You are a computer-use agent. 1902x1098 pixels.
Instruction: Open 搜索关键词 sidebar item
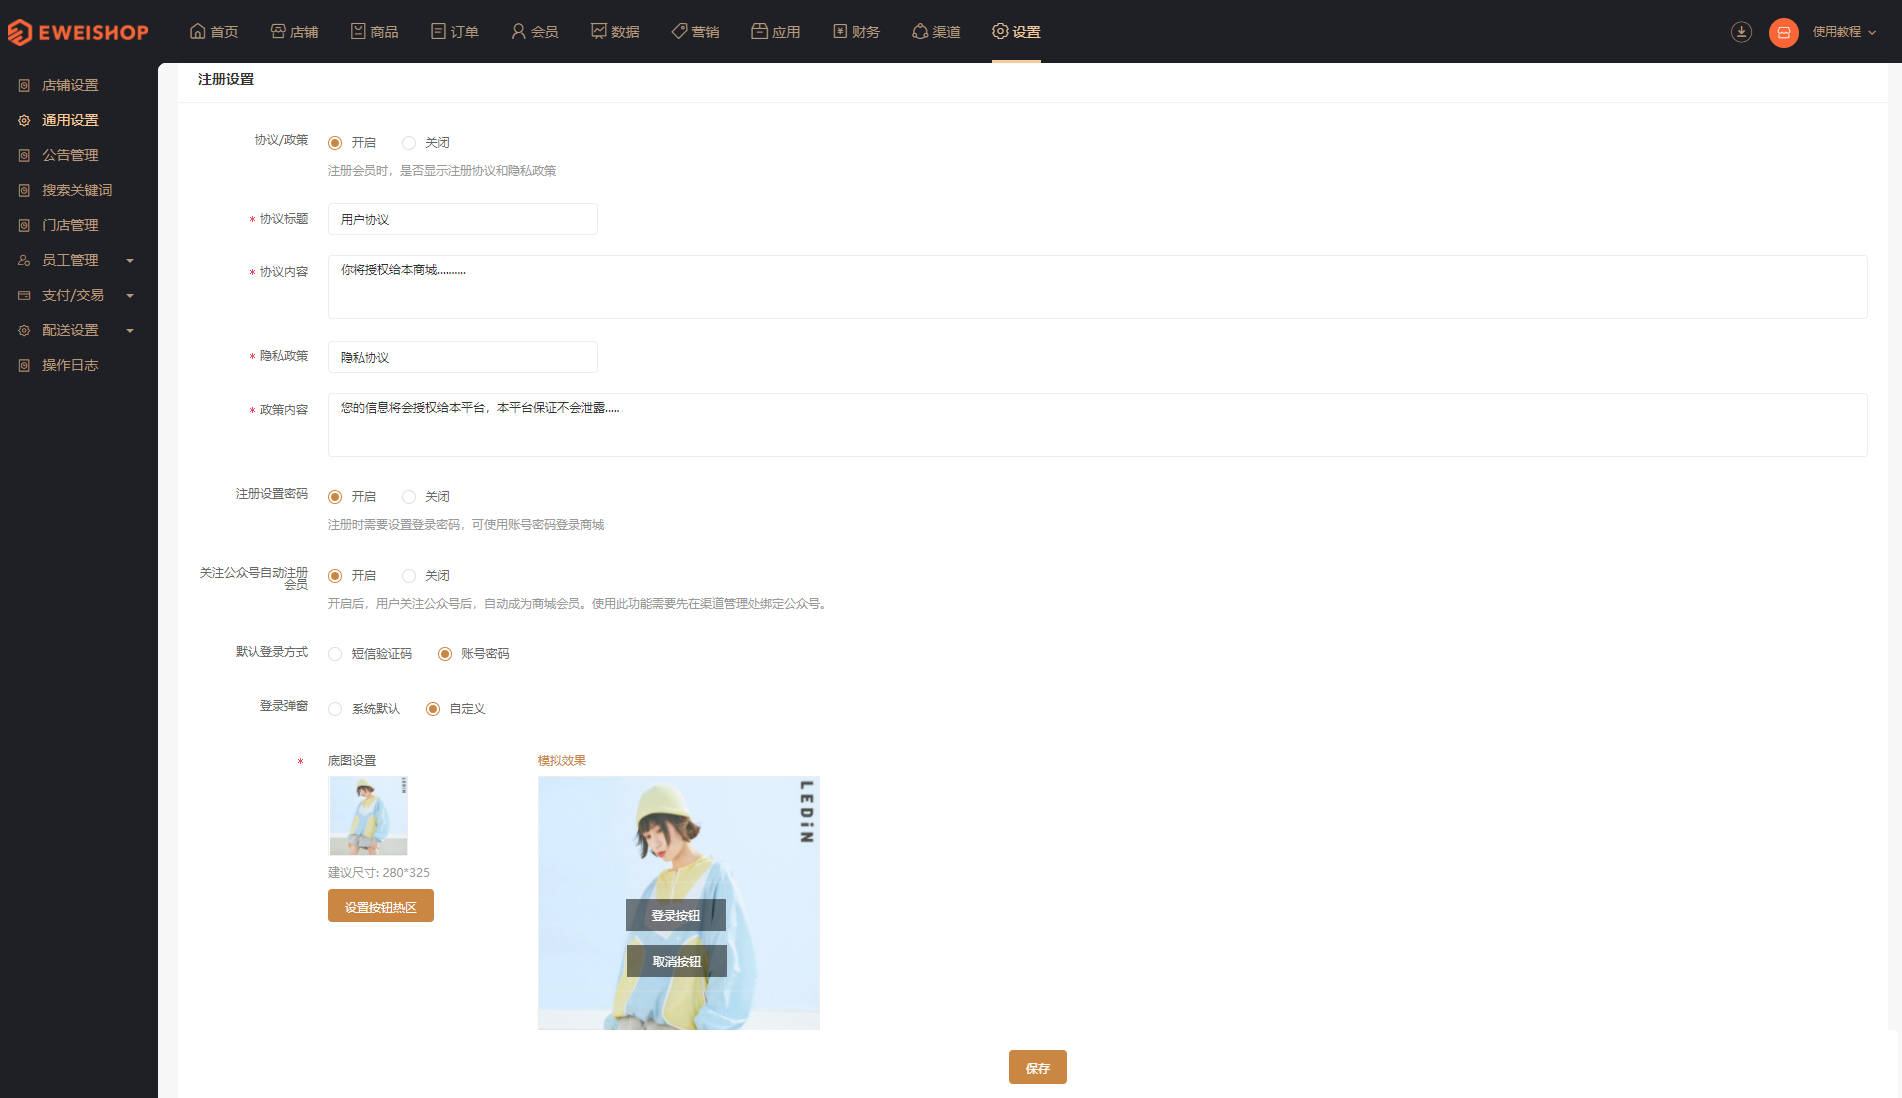coord(77,190)
